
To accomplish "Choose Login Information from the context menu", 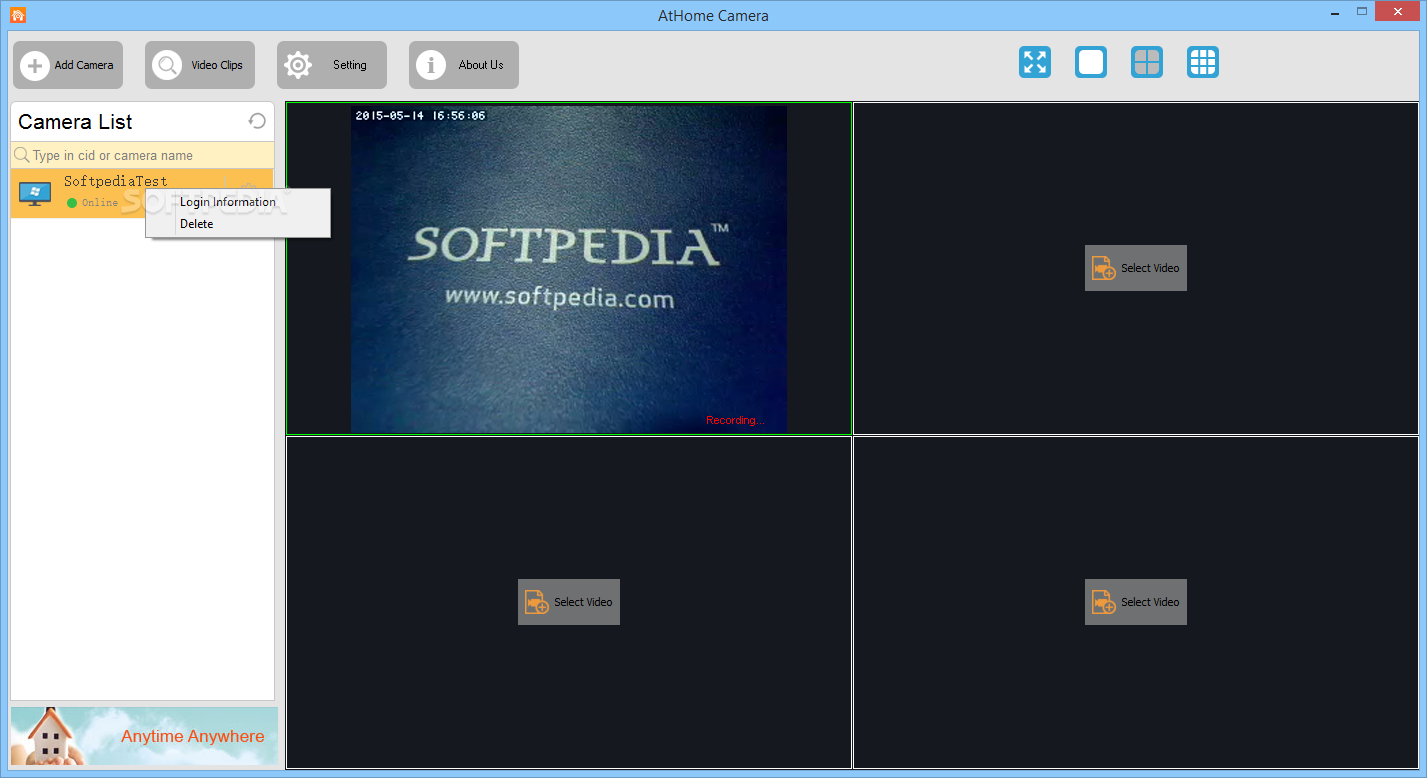I will (228, 202).
